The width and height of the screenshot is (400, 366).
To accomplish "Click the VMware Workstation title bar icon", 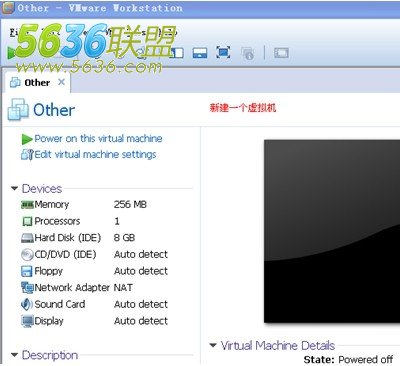I will pos(8,8).
